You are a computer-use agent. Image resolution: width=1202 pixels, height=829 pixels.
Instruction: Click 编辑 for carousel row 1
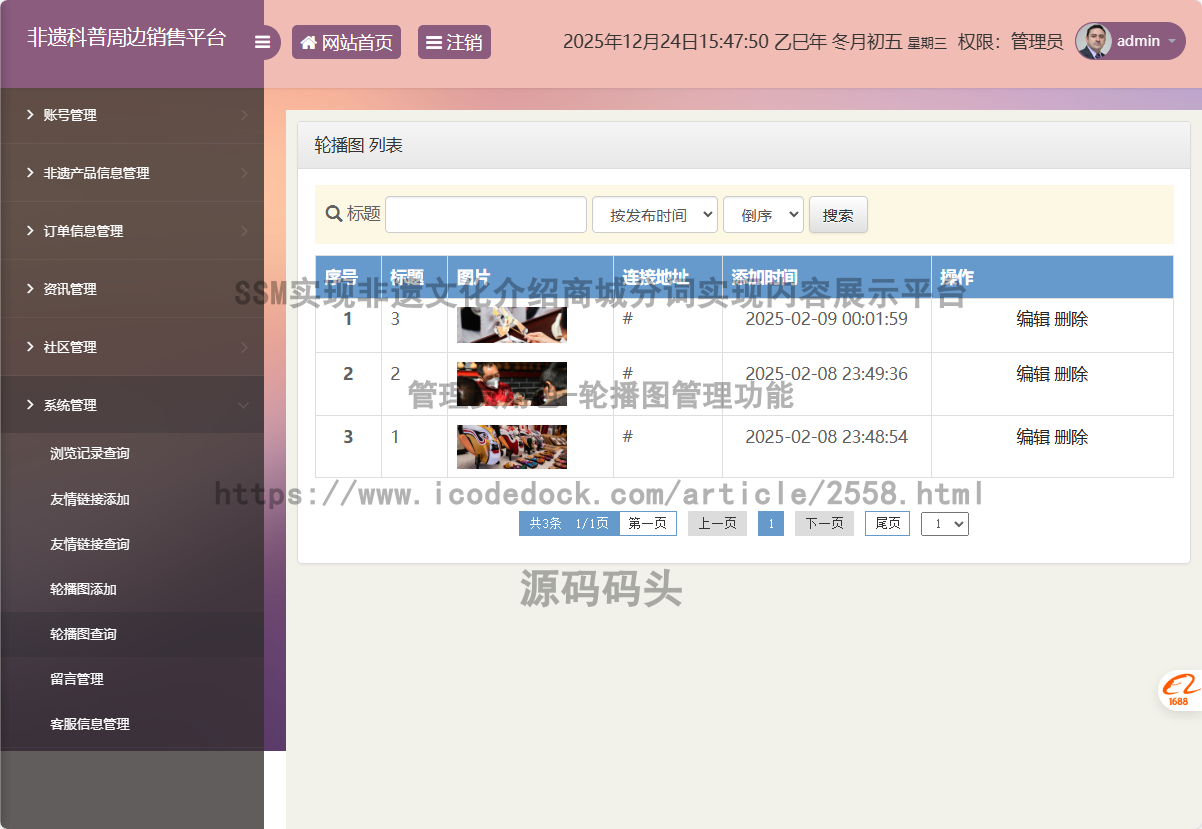[1033, 319]
